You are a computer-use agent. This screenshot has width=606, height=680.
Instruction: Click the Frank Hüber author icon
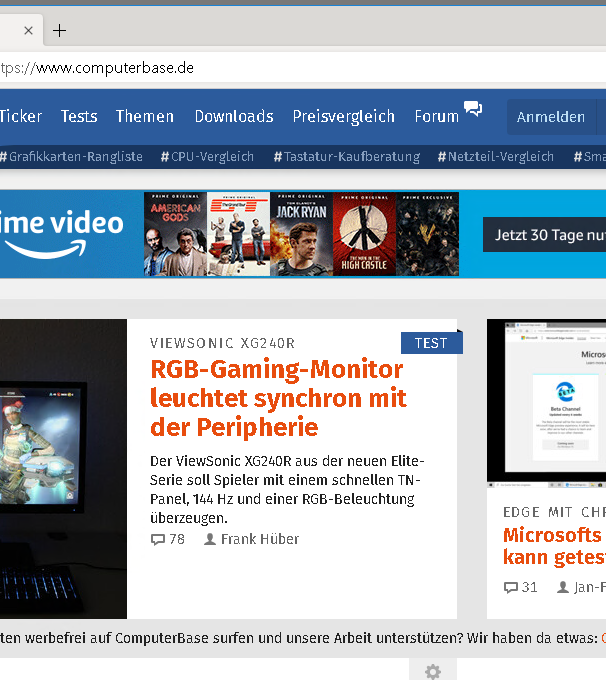(210, 539)
